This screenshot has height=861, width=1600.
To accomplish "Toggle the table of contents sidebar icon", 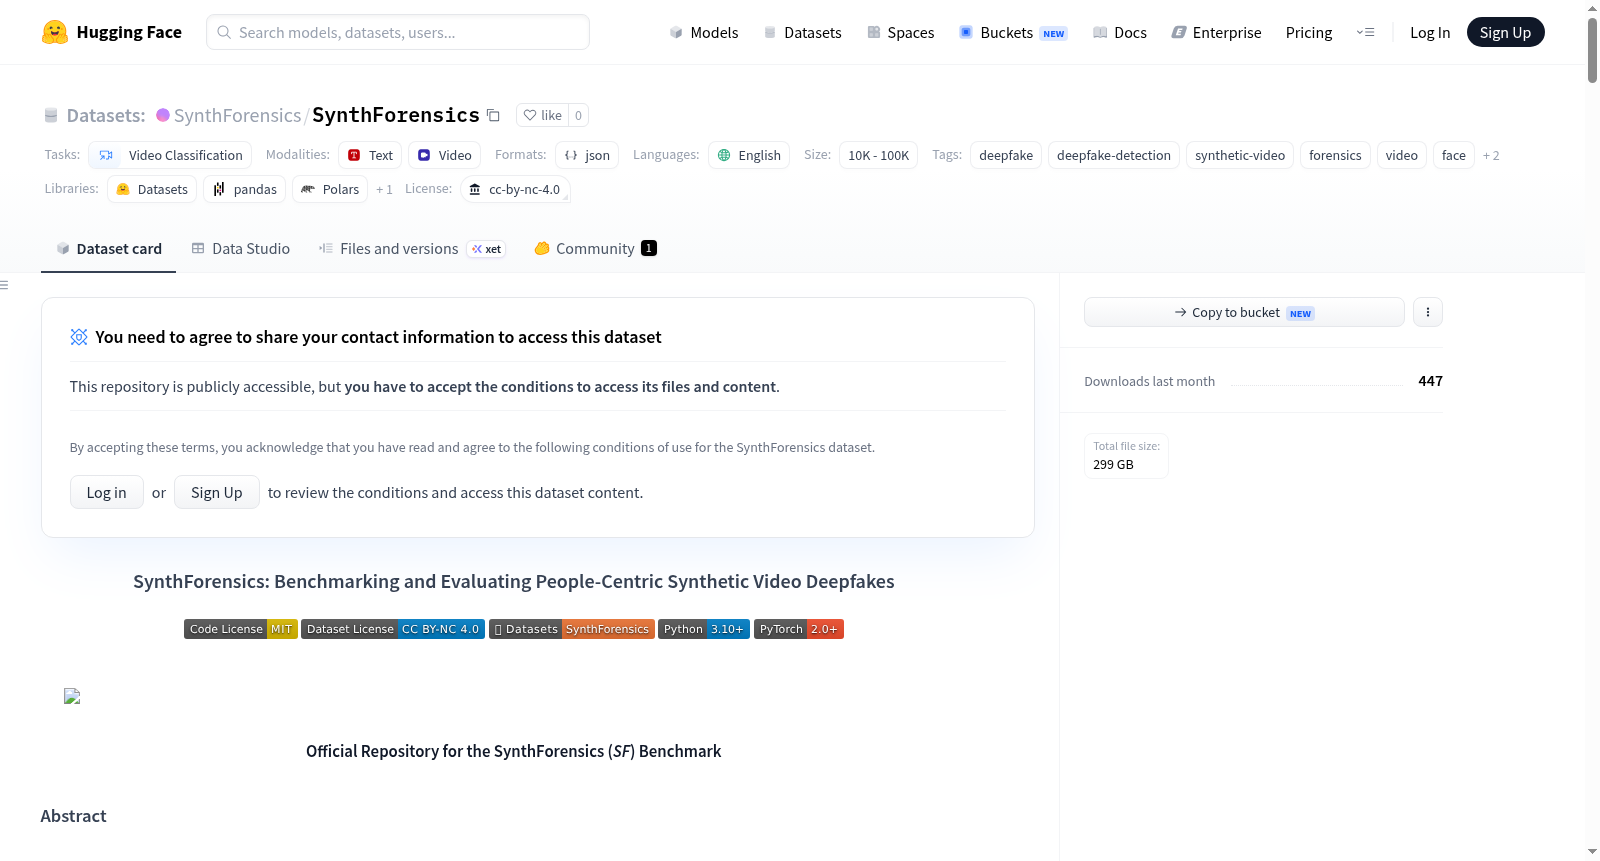I will click(x=5, y=285).
